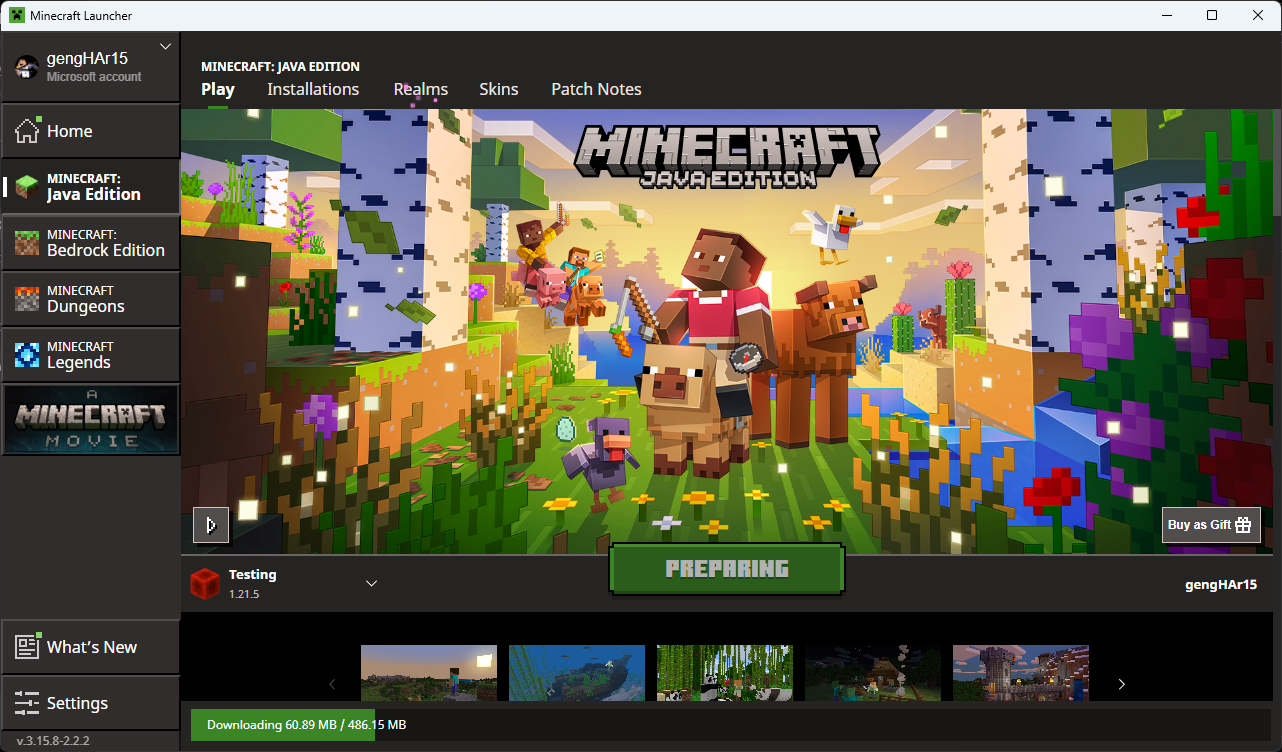Expand the account dropdown chevron
This screenshot has width=1282, height=752.
[166, 46]
